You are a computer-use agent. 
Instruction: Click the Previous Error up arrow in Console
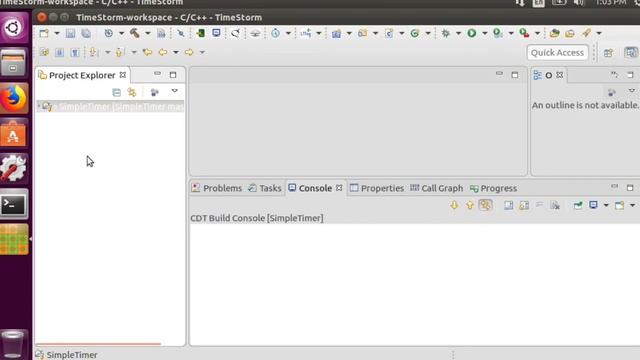[x=470, y=205]
